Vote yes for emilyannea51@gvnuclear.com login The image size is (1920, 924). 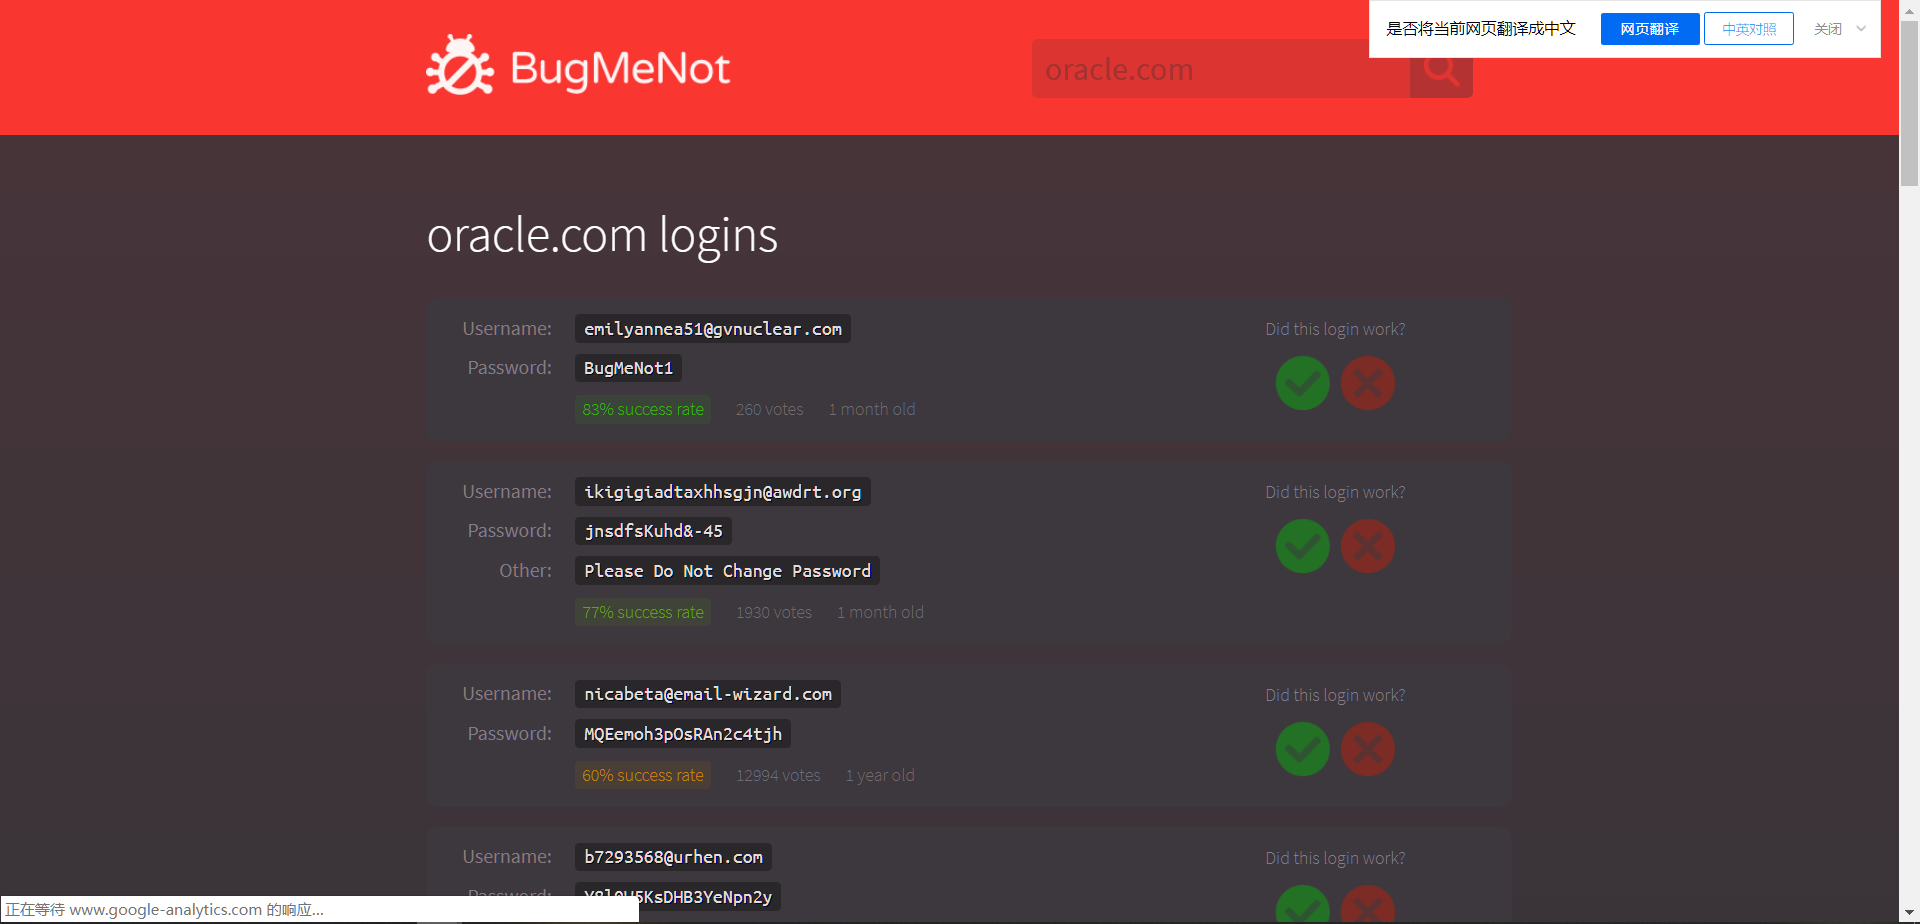(x=1302, y=383)
